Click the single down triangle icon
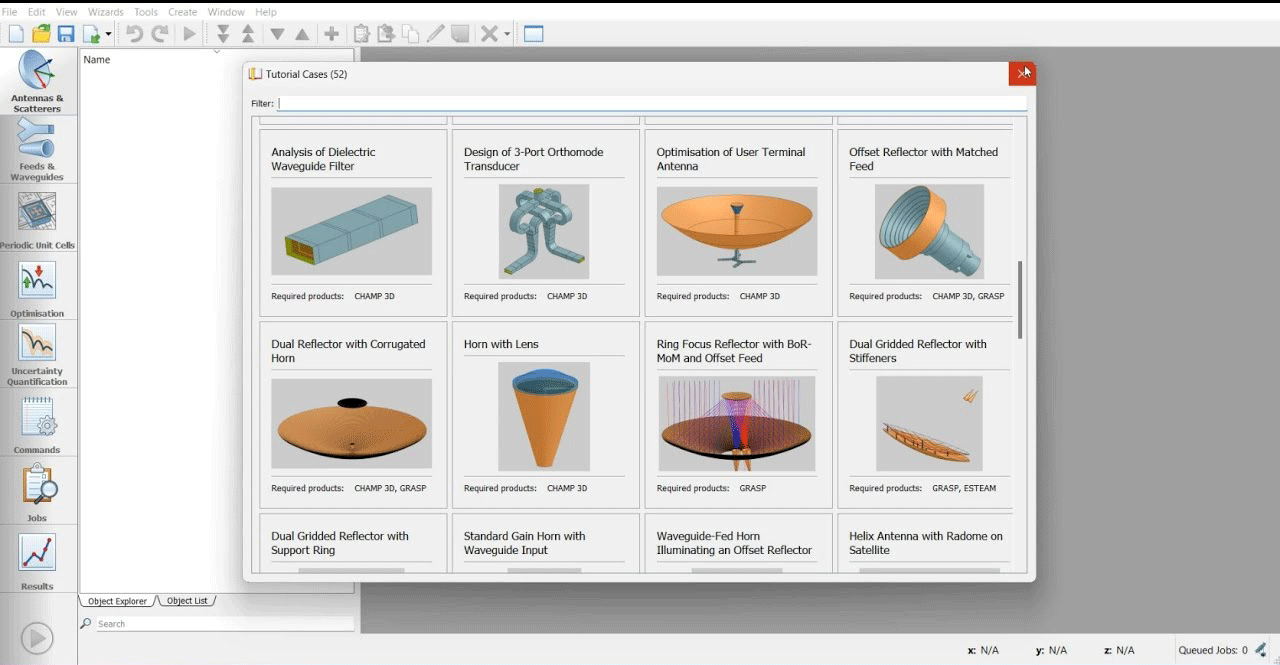The image size is (1280, 665). [x=277, y=34]
